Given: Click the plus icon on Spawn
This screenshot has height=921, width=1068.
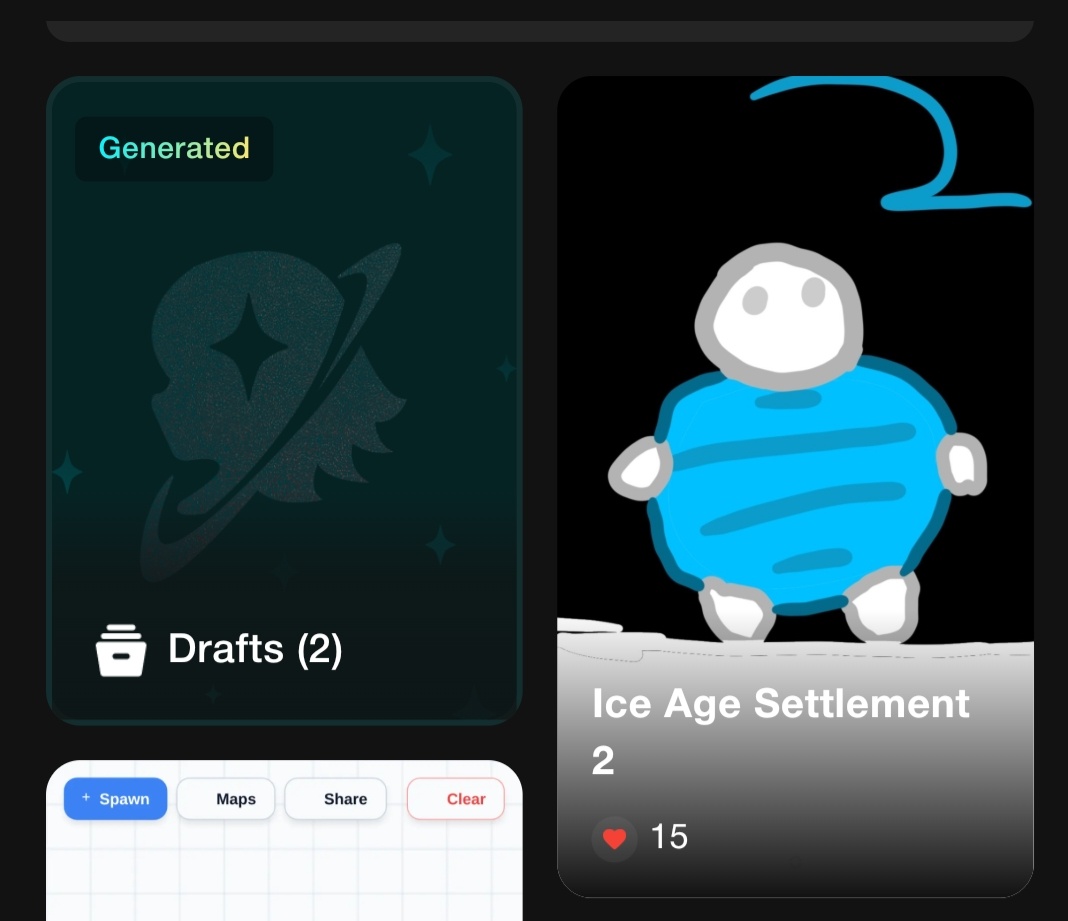Looking at the screenshot, I should pos(86,797).
